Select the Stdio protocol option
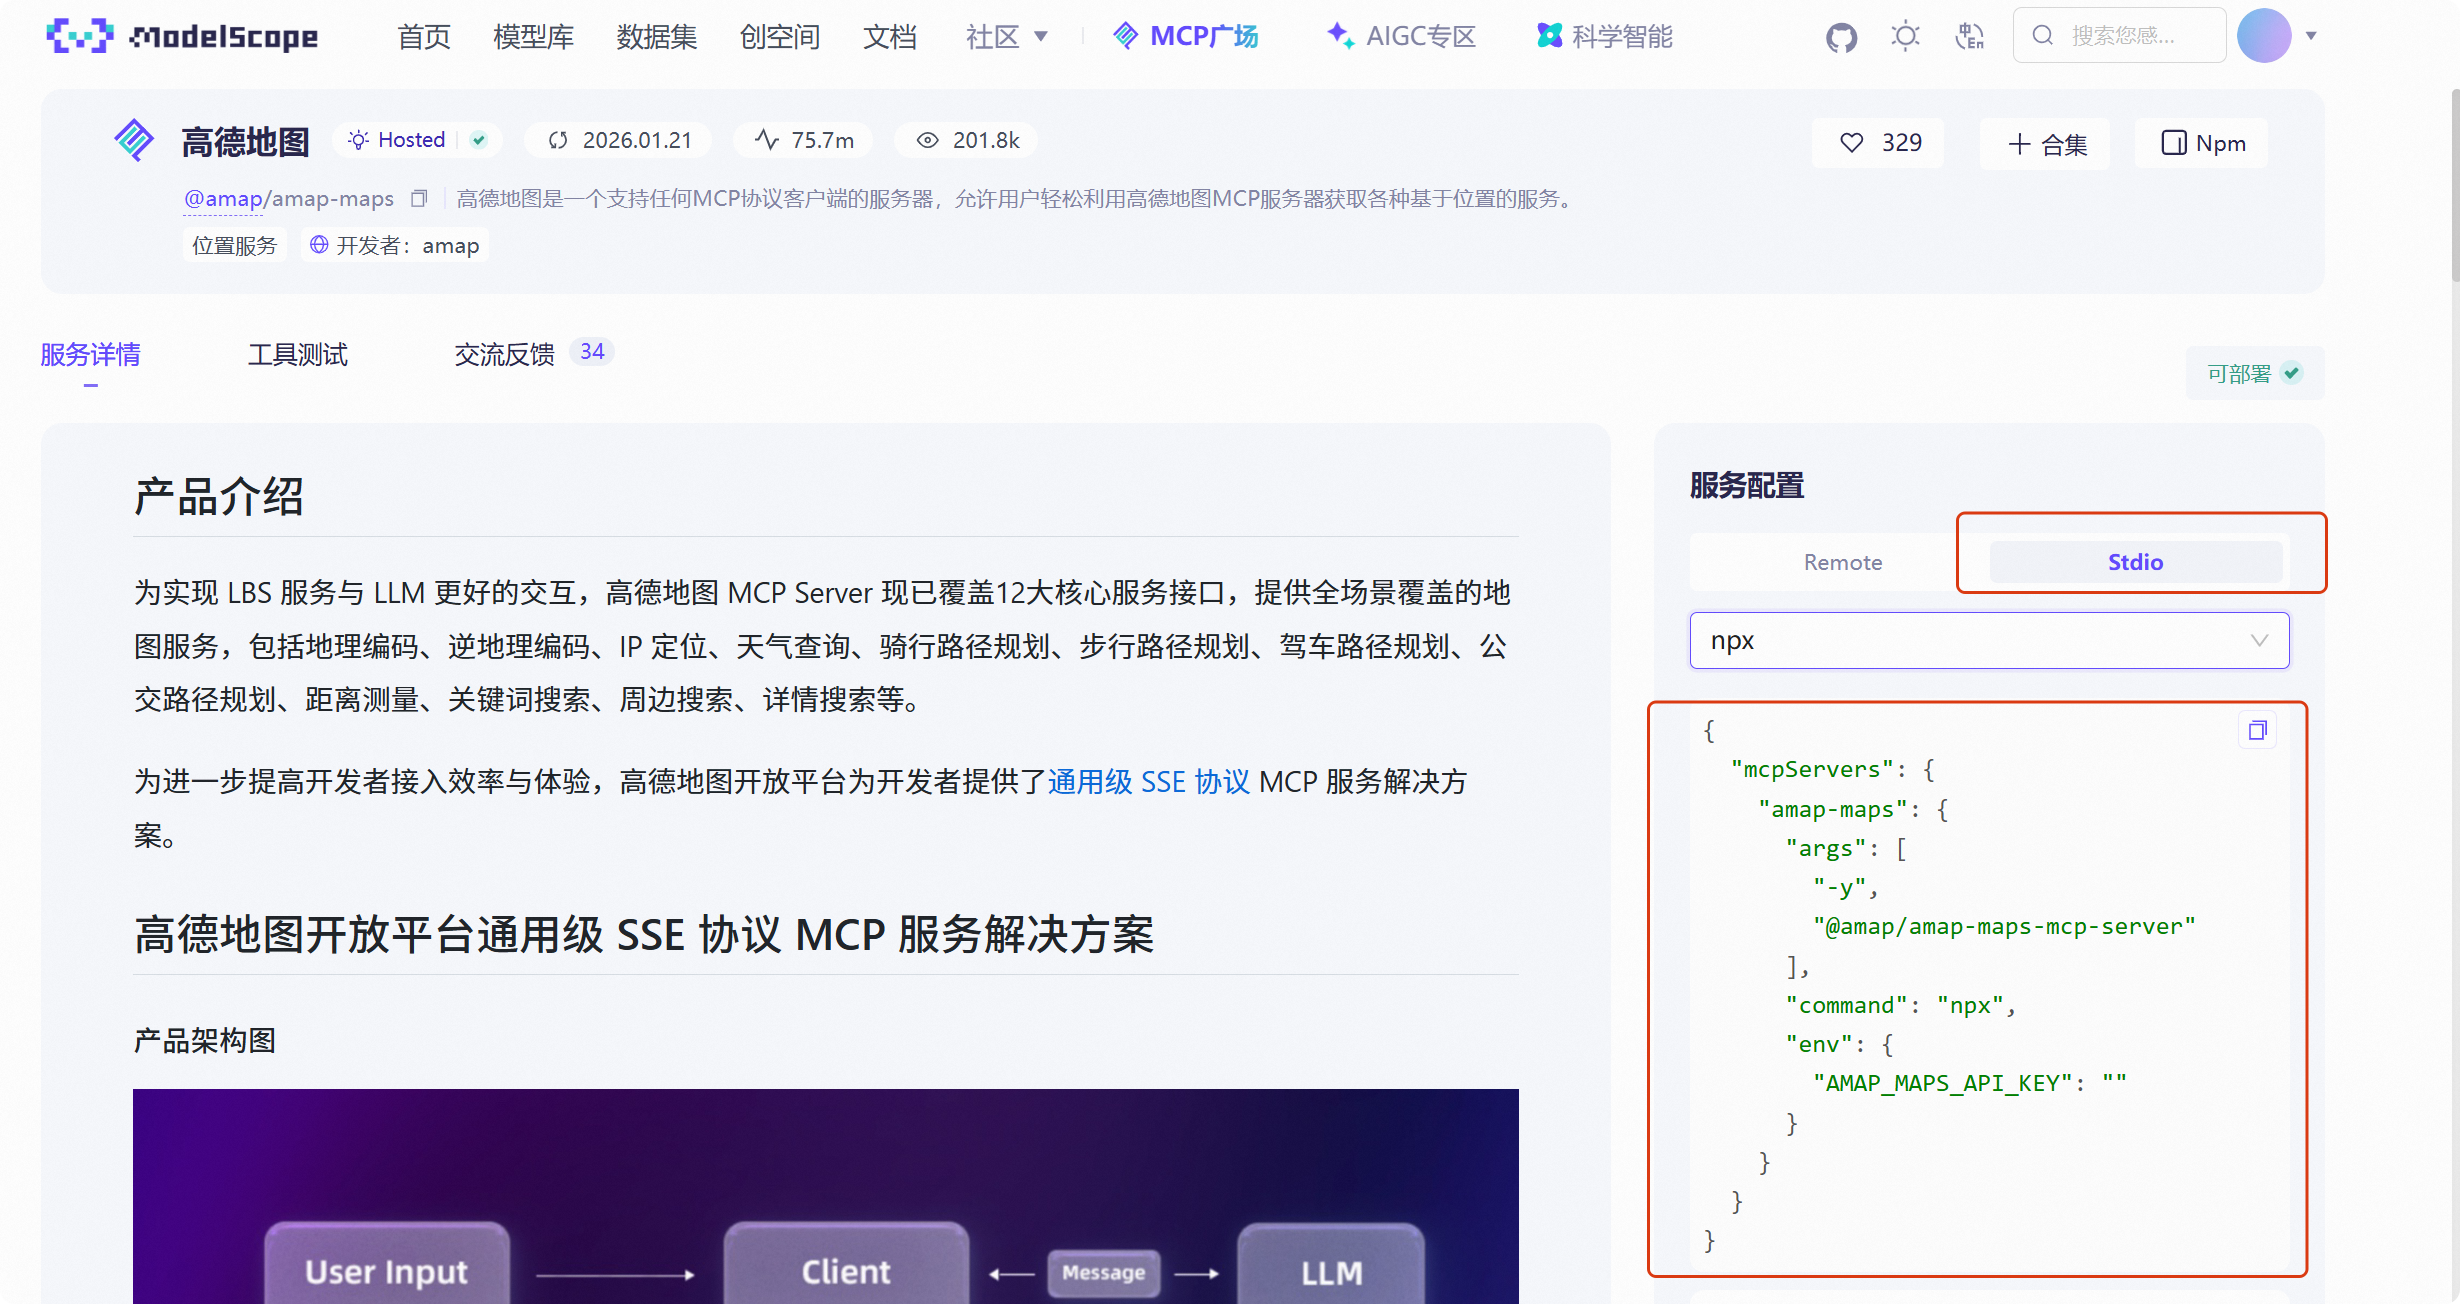This screenshot has width=2460, height=1304. [2134, 561]
